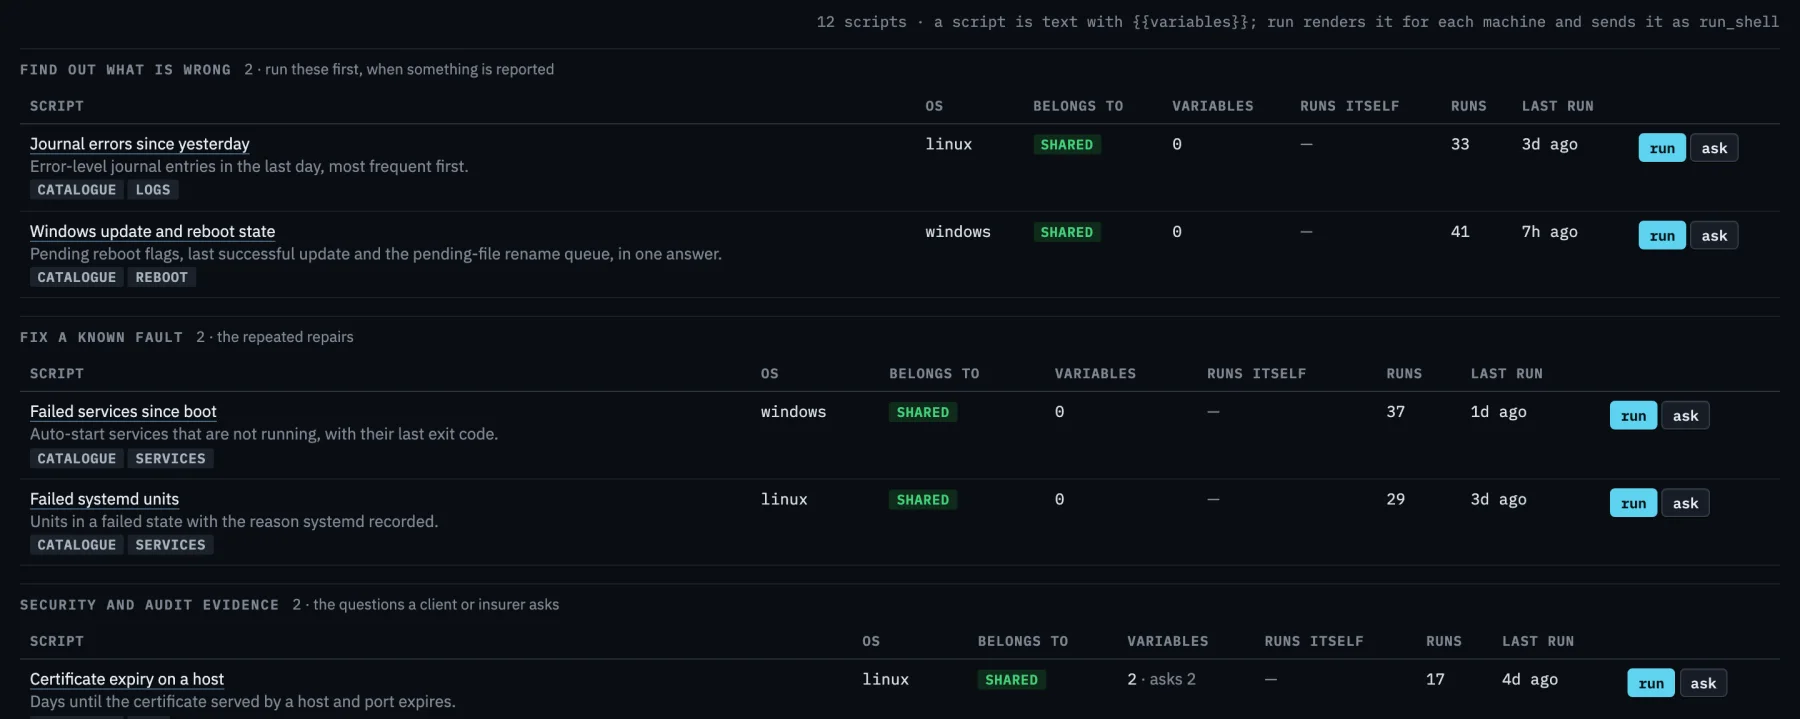The image size is (1800, 719).
Task: Click SHARED badge for Certificate expiry row
Action: coord(1011,680)
